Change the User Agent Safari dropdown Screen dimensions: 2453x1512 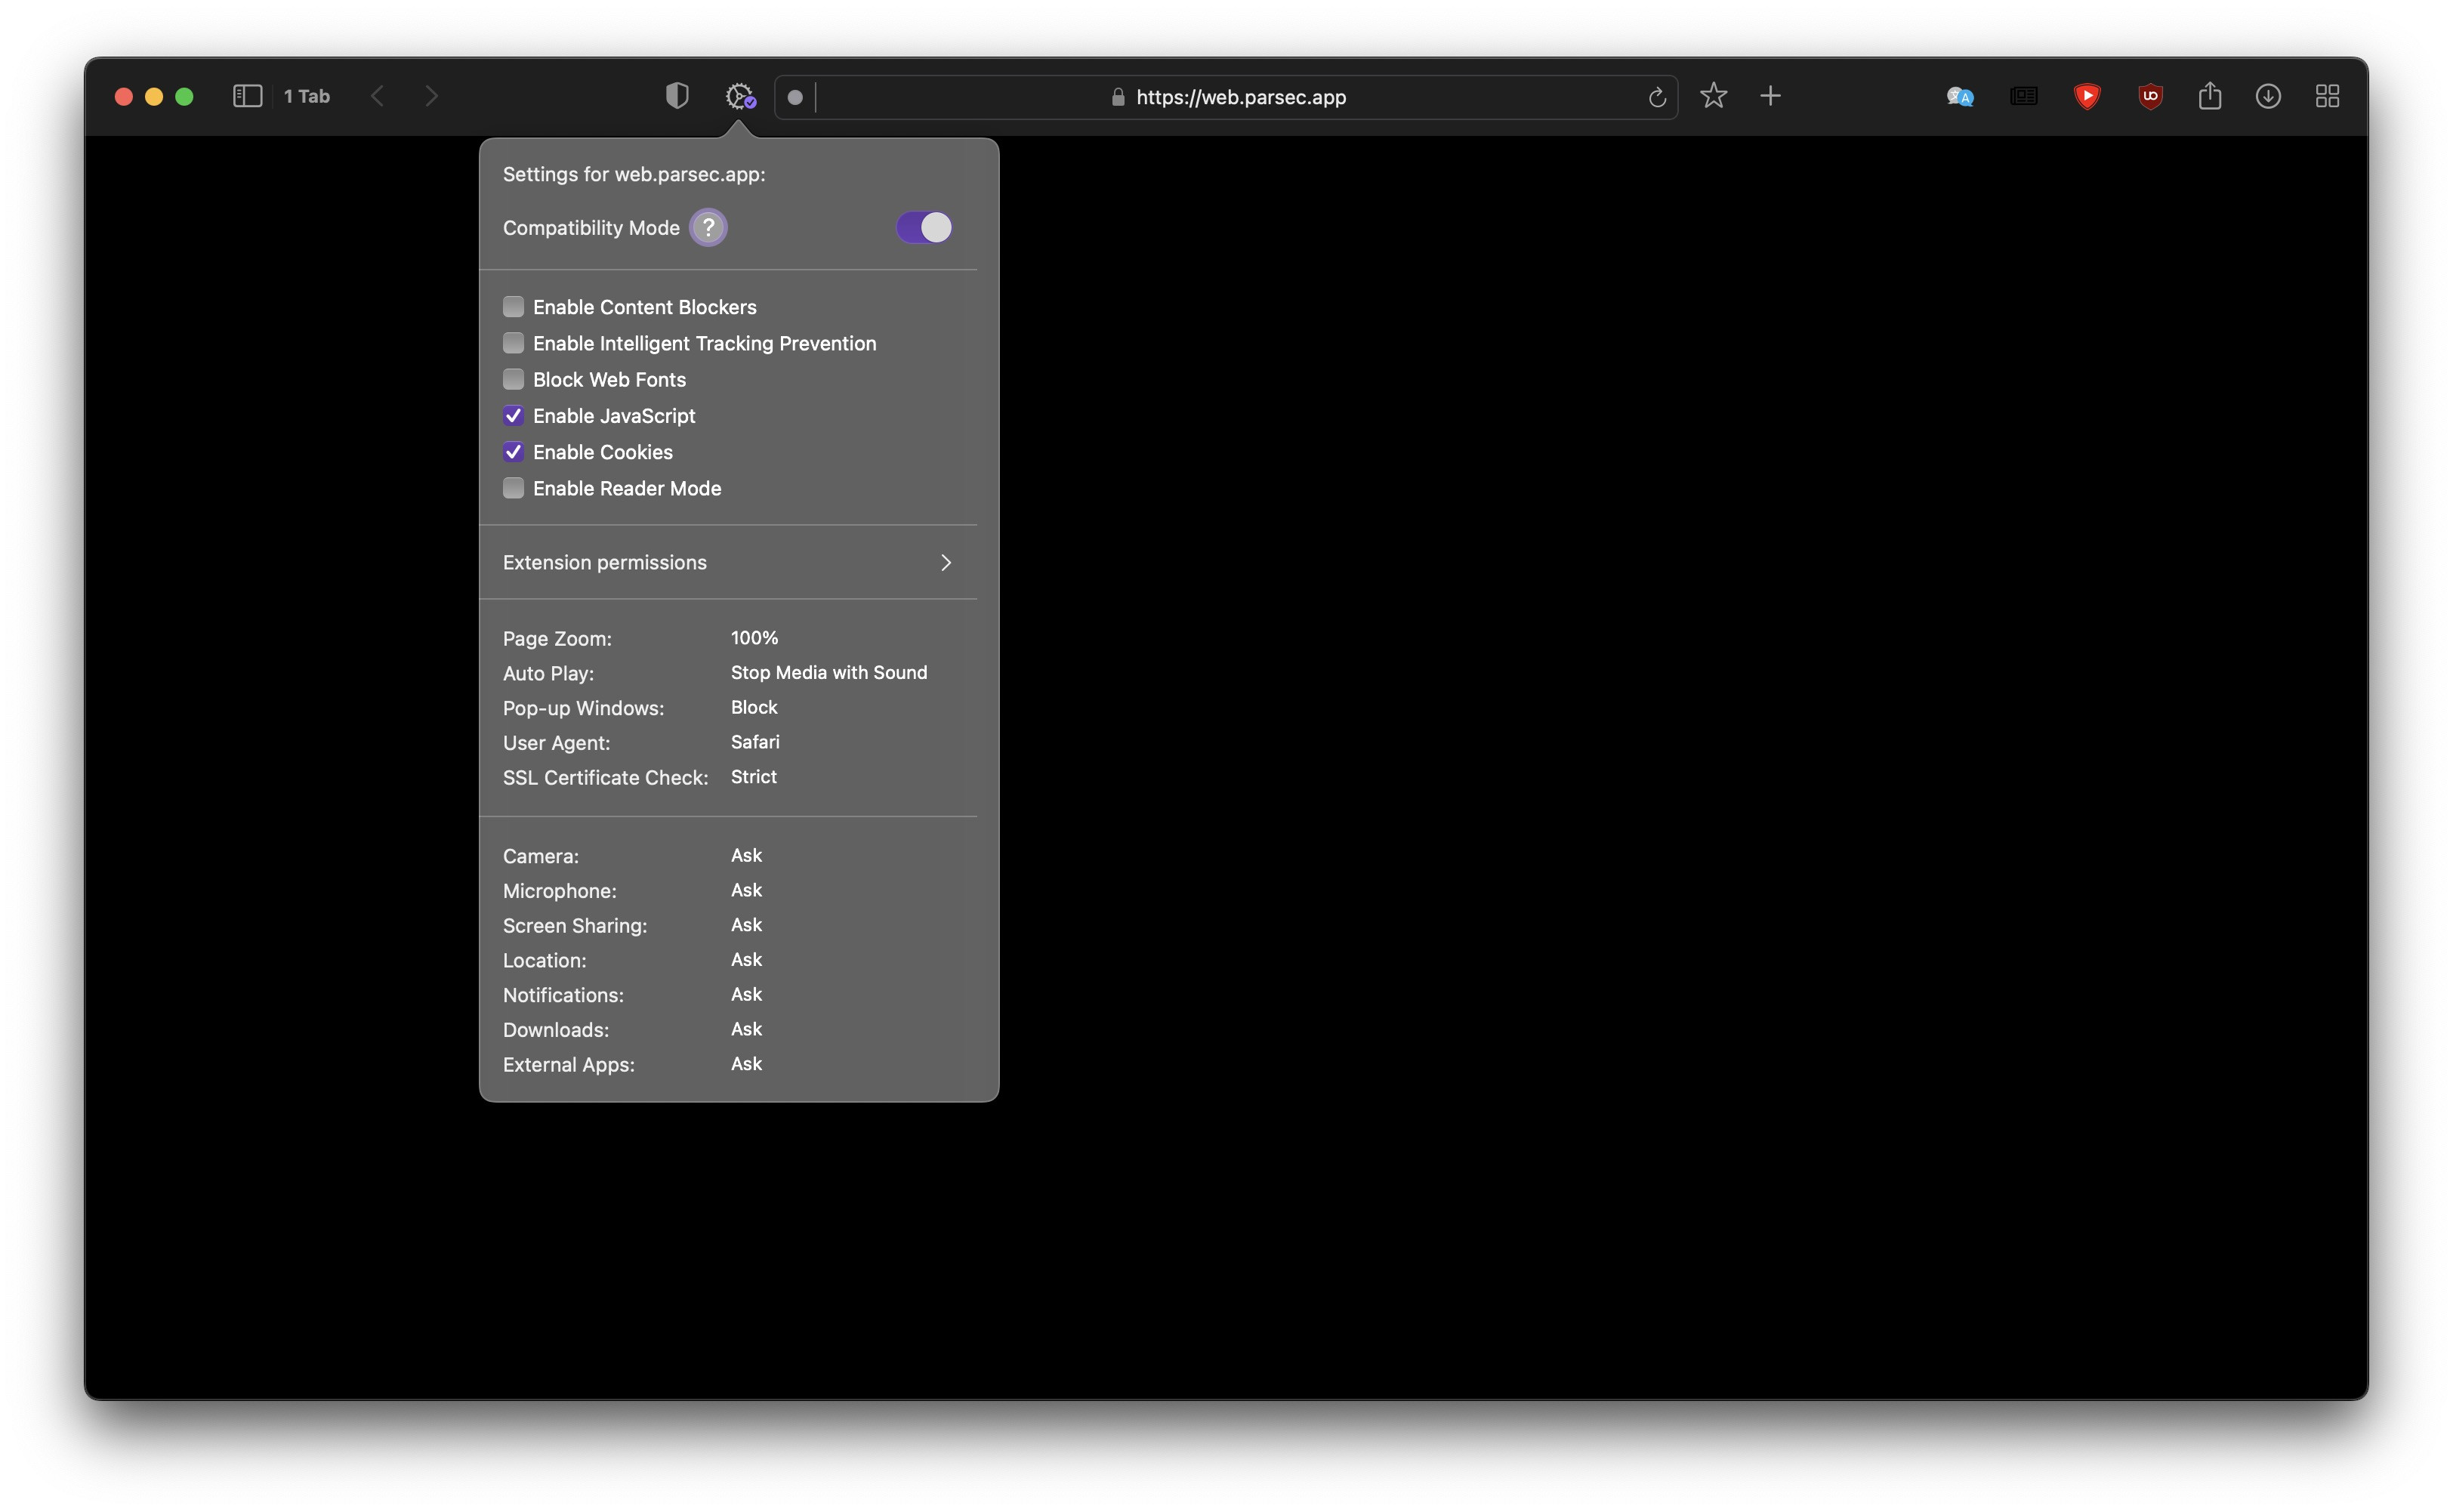754,742
